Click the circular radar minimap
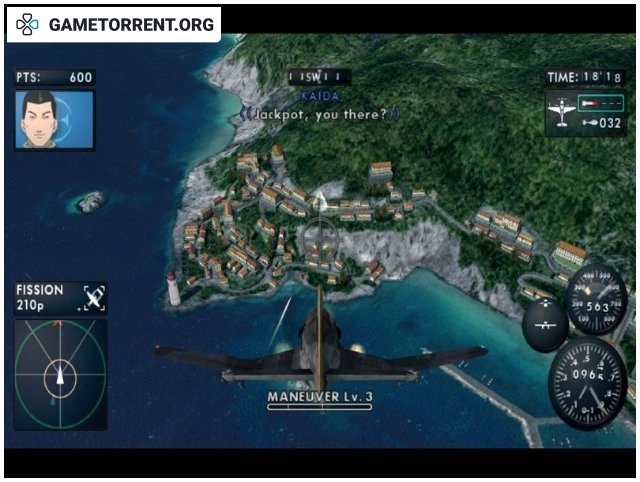The image size is (640, 482). [x=60, y=375]
